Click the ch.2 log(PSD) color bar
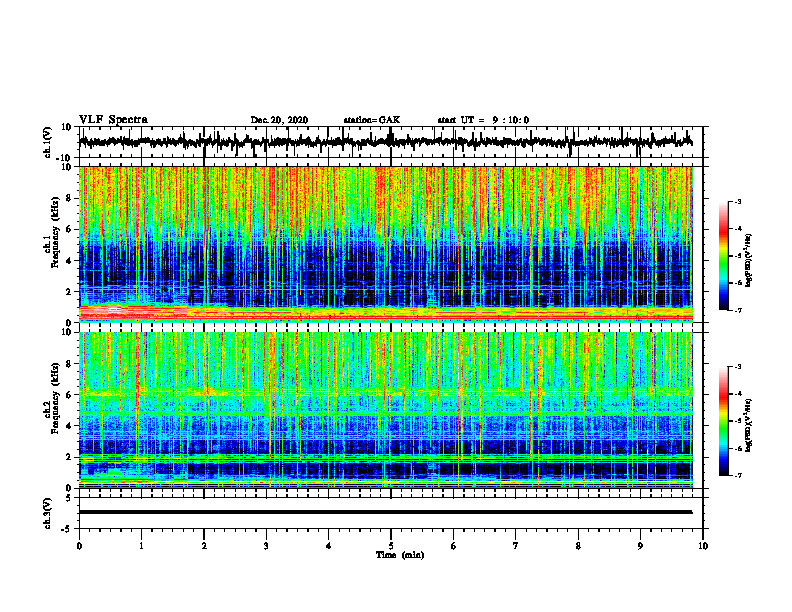Image resolution: width=792 pixels, height=612 pixels. [724, 421]
